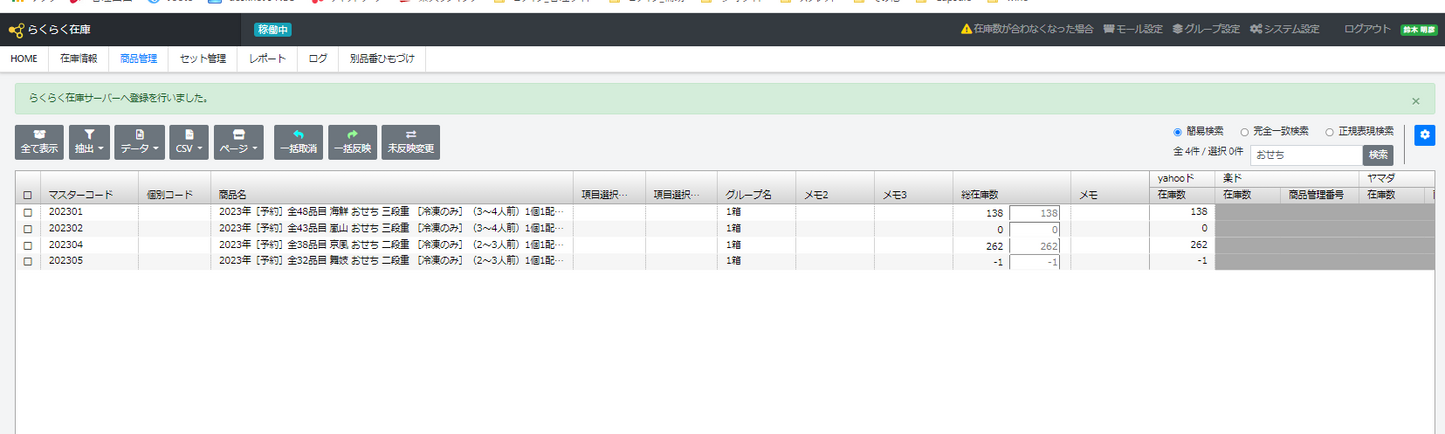
Task: Select 簡易検索 radio button
Action: (1176, 131)
